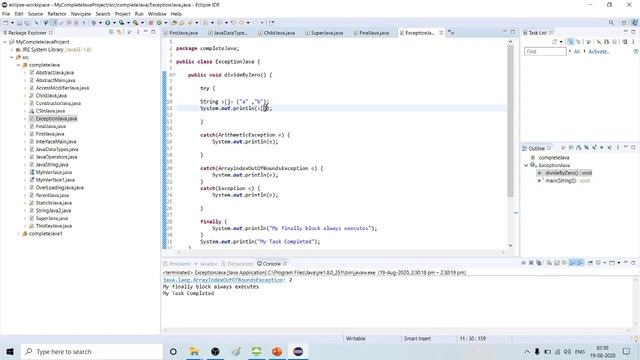Click the editor scroll down arrow
The image size is (640, 360).
(x=510, y=245)
